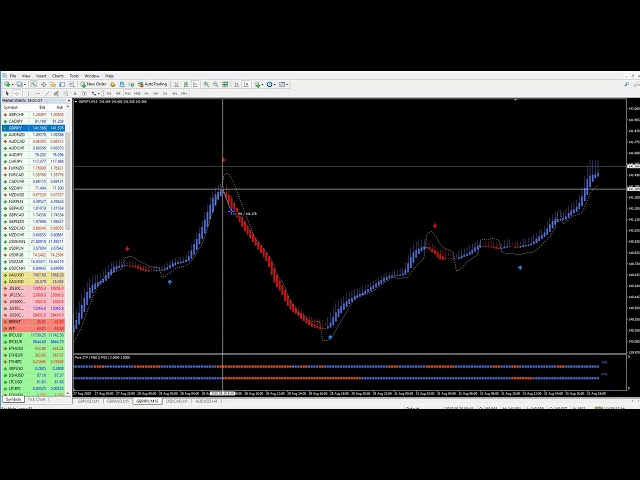Toggle the AutoTrading button
Viewport: 640px width, 480px height.
(x=155, y=84)
